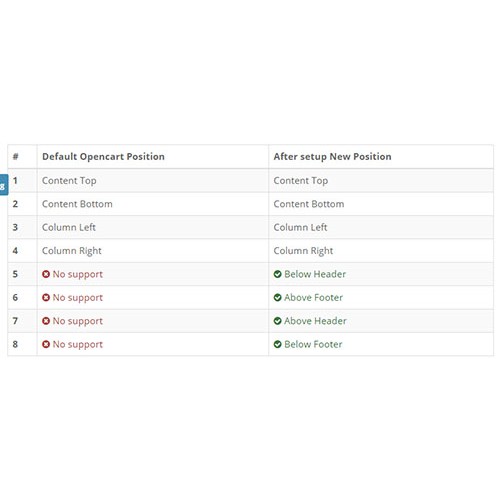Click the red cross icon in row 6
The width and height of the screenshot is (500, 500).
46,297
